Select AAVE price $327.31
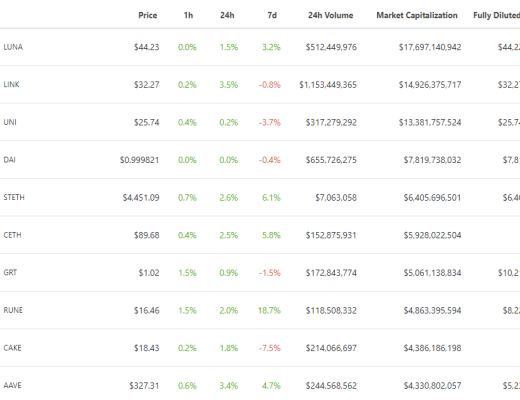This screenshot has height=400, width=520. tap(144, 386)
